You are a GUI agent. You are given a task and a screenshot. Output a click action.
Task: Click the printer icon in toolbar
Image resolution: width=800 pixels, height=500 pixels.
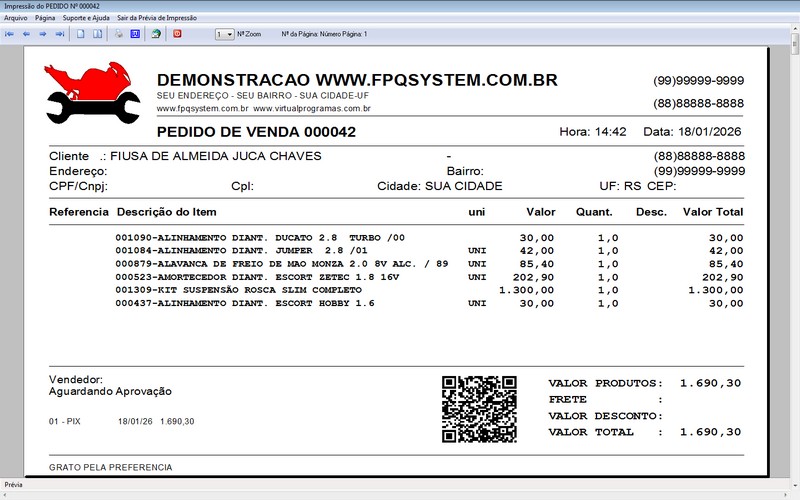[119, 34]
